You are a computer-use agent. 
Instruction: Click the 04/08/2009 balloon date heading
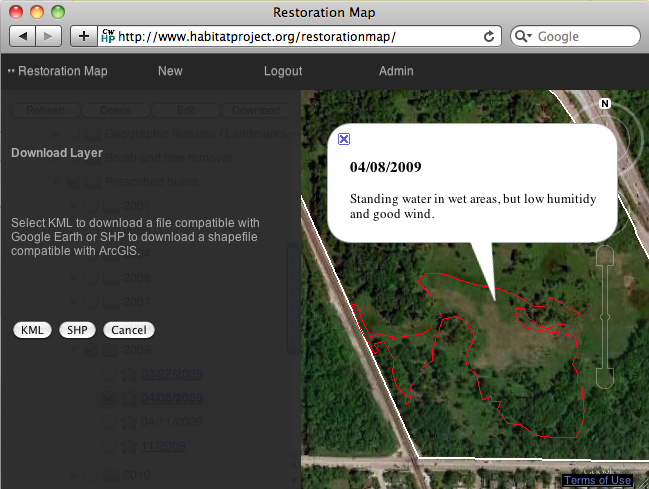[x=385, y=167]
